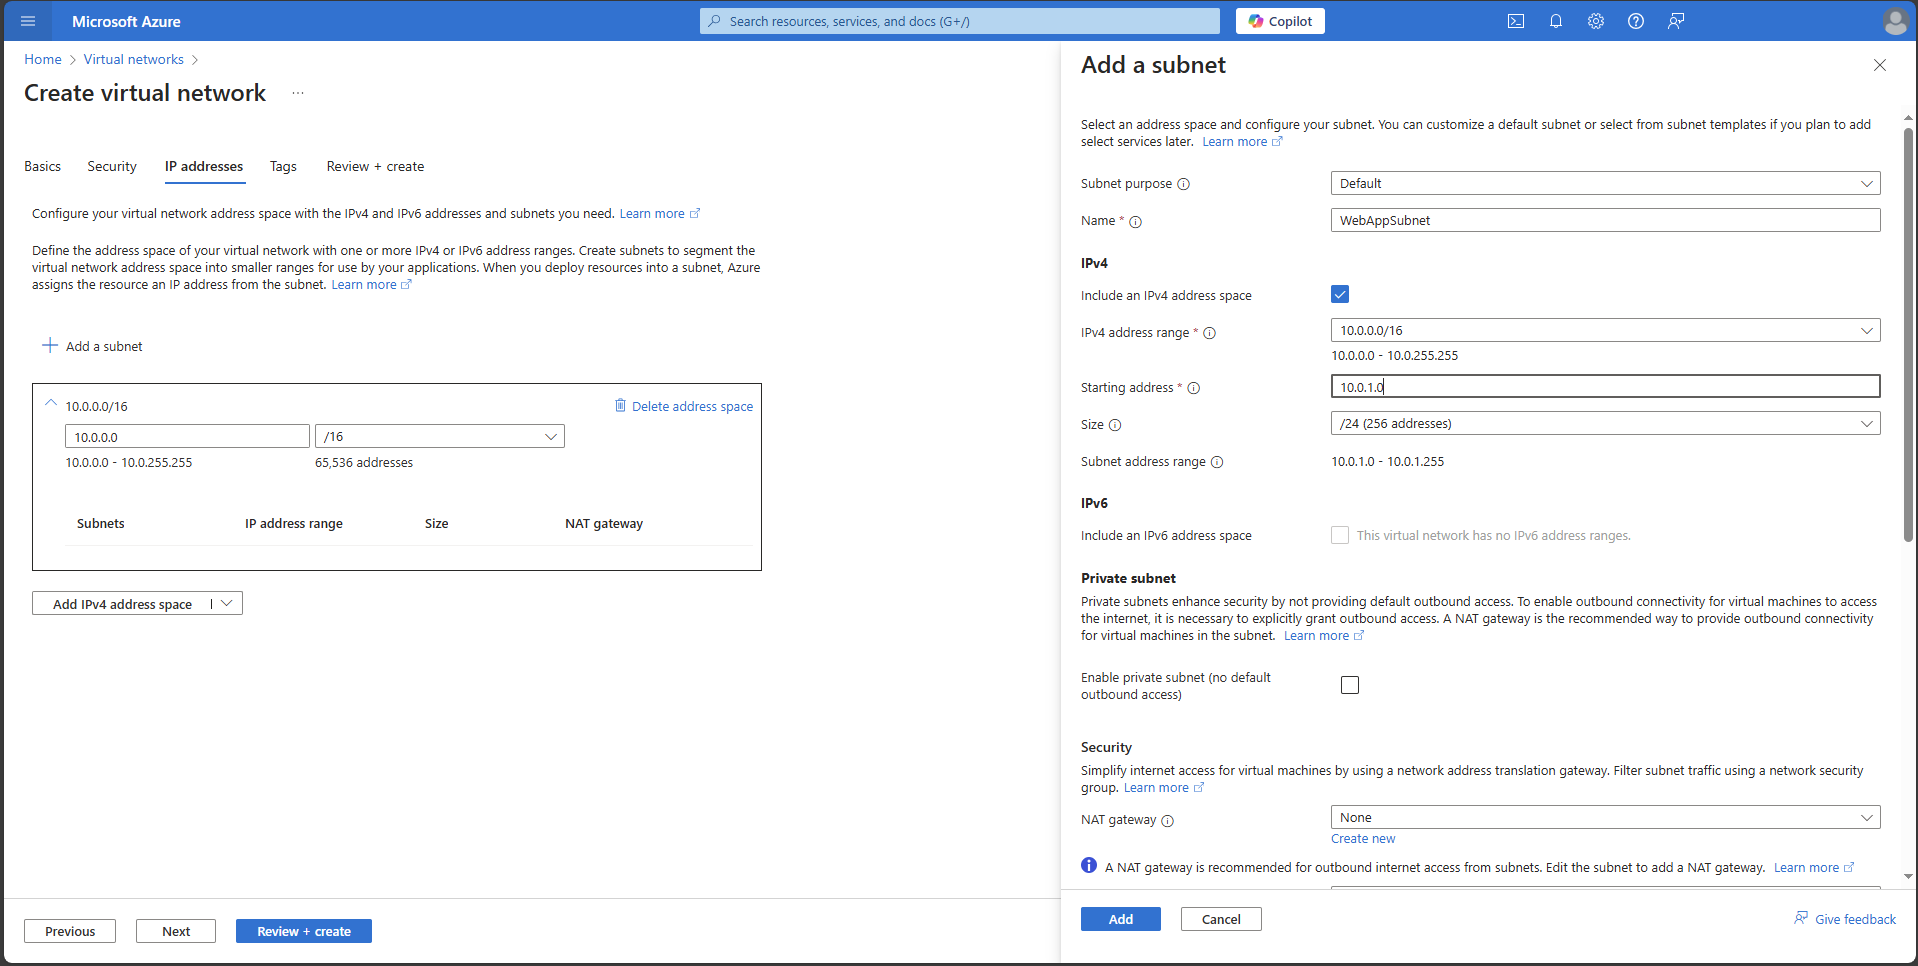Click Home in the breadcrumb
Viewport: 1918px width, 966px height.
[x=43, y=59]
